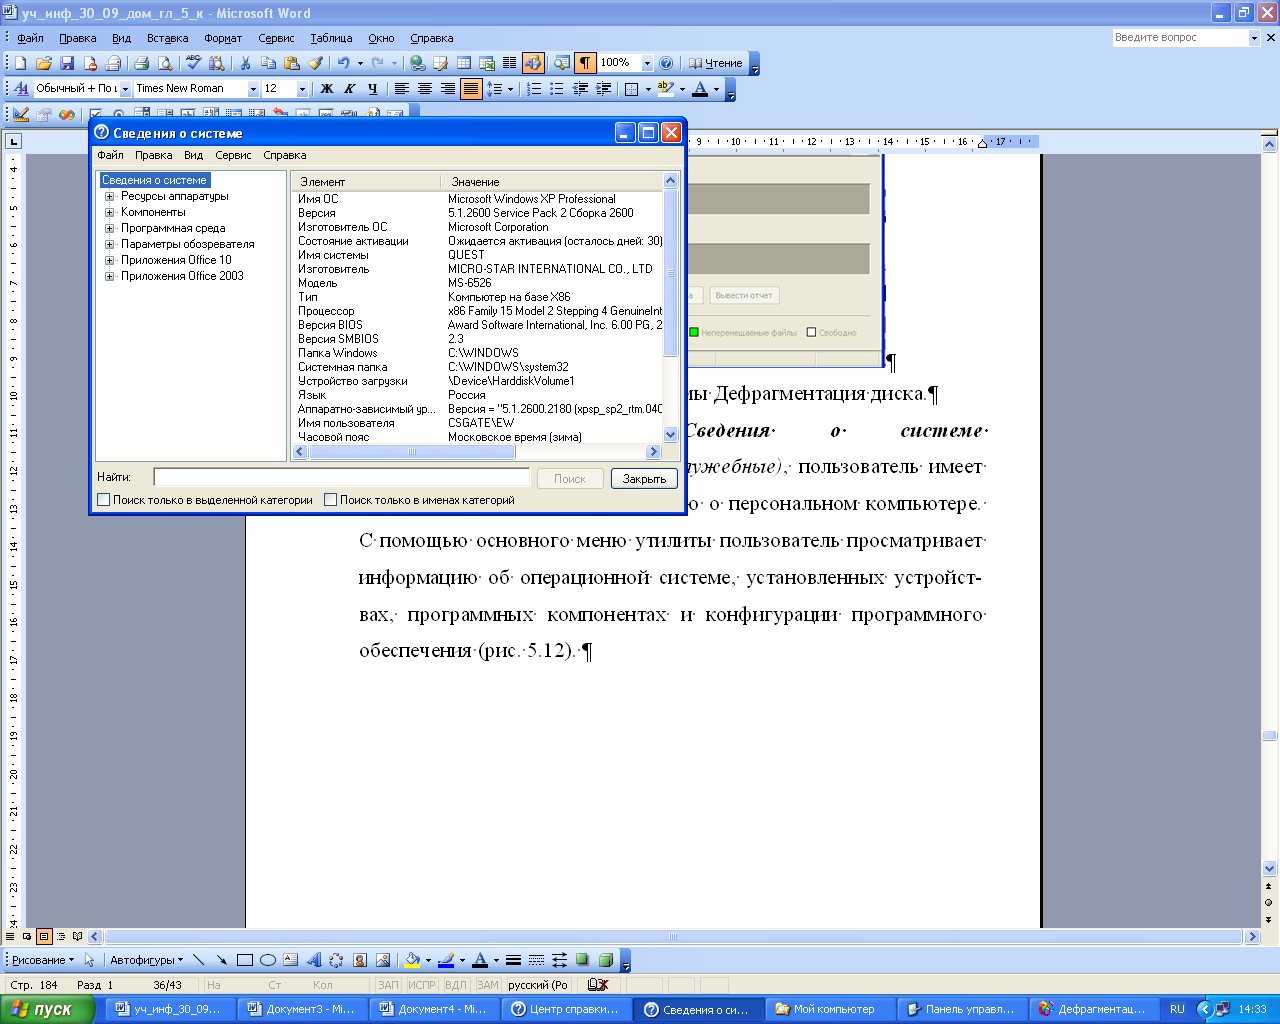This screenshot has width=1280, height=1024.
Task: Expand the Компоненты tree node
Action: point(110,212)
